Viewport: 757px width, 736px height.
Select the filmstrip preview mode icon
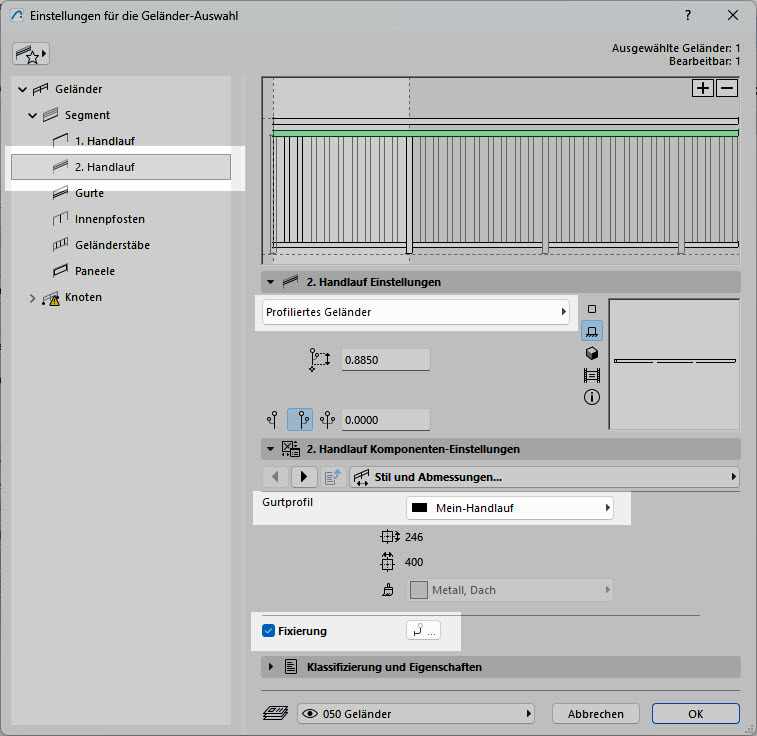[592, 375]
